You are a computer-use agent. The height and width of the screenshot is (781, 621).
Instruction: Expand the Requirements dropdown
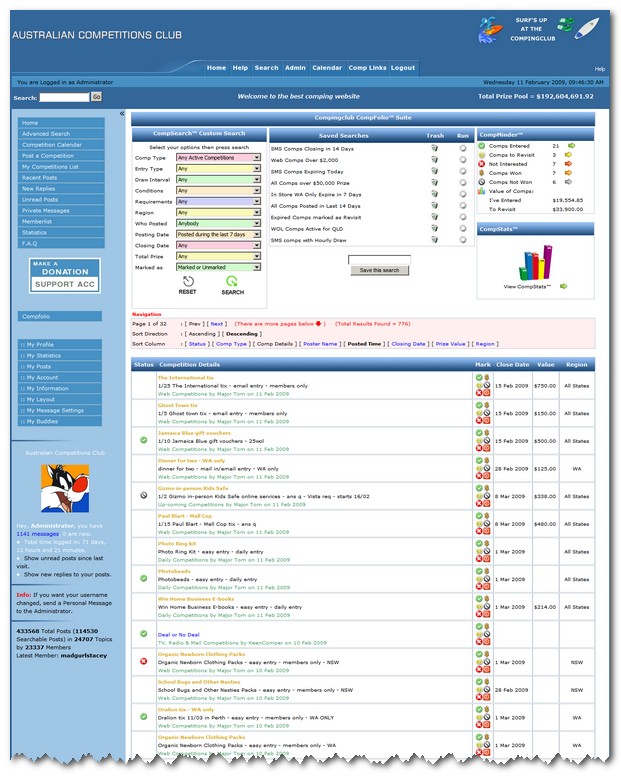point(219,201)
